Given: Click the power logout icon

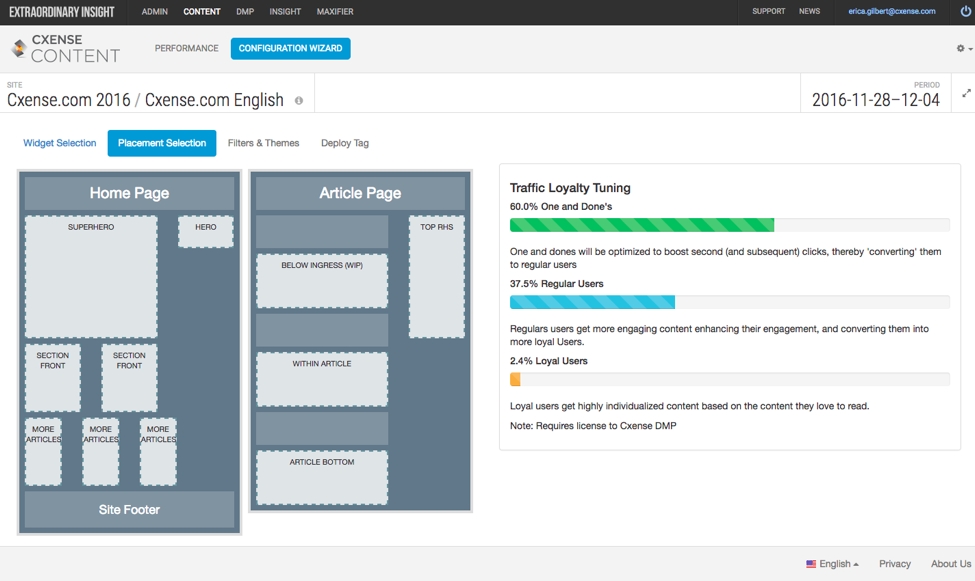Looking at the screenshot, I should (x=966, y=11).
